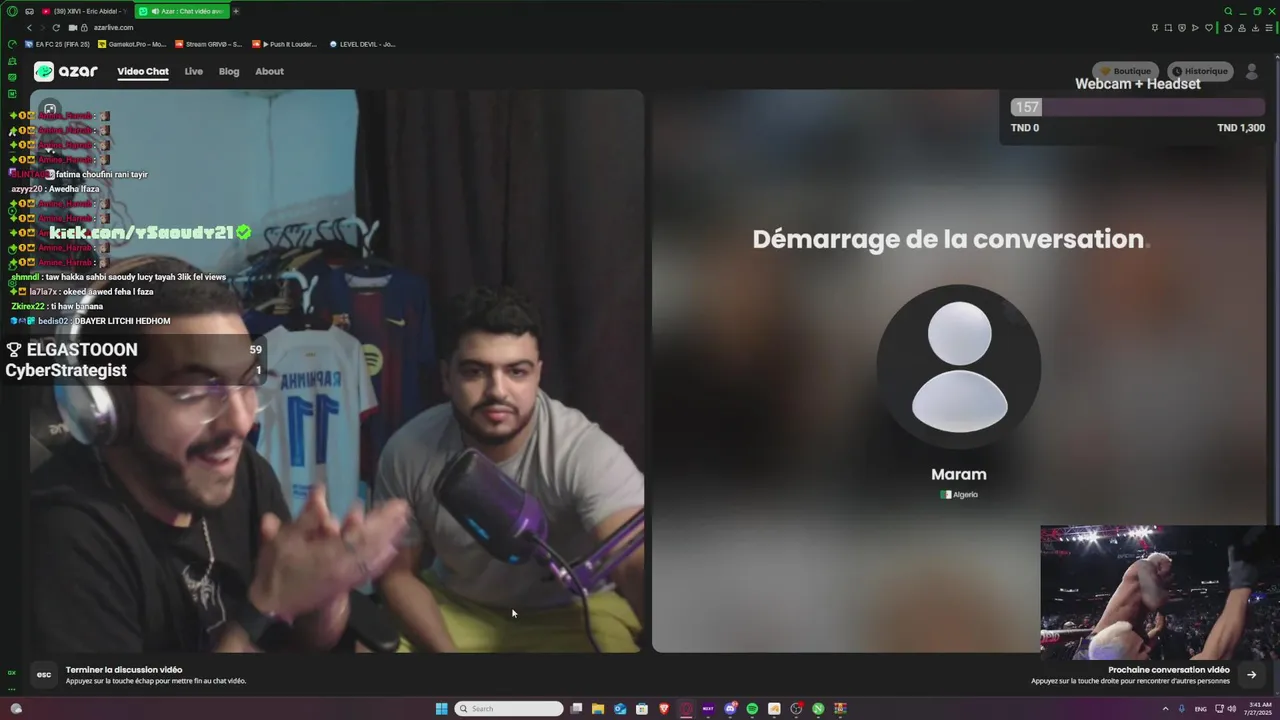This screenshot has height=720, width=1280.
Task: Open the About page
Action: 269,72
